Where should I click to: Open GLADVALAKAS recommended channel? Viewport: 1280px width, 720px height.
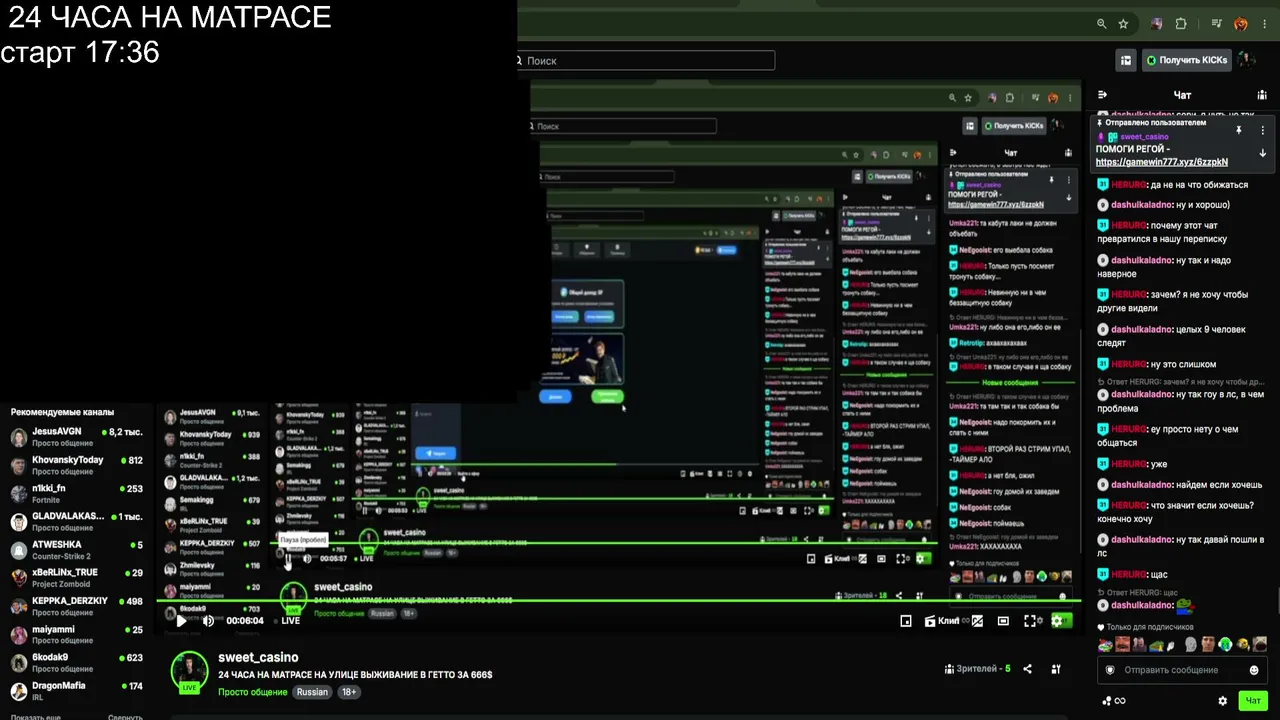(x=76, y=521)
